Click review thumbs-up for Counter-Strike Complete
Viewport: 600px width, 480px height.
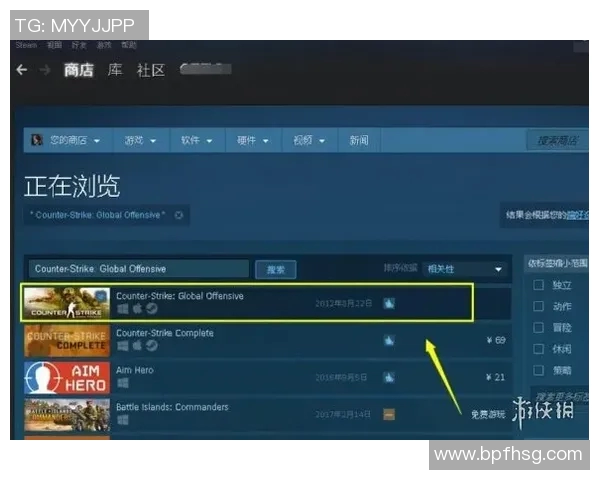(x=389, y=340)
